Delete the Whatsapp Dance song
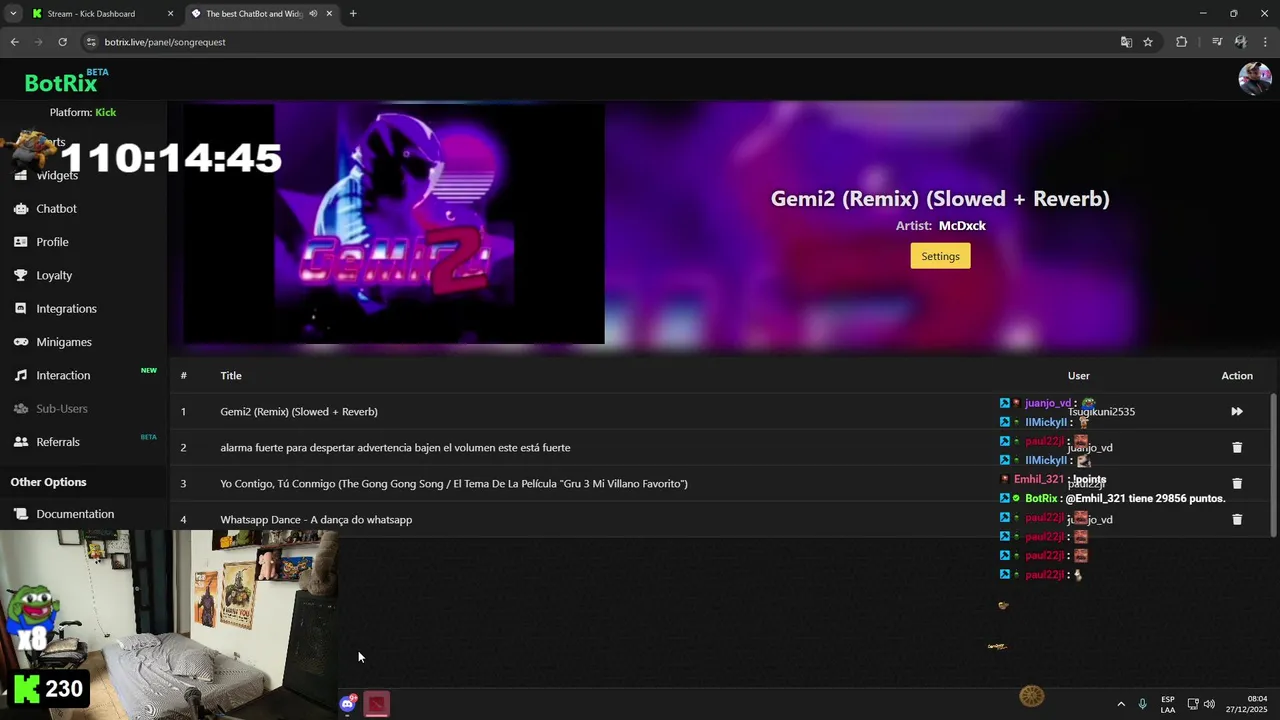Viewport: 1280px width, 720px height. (x=1237, y=519)
